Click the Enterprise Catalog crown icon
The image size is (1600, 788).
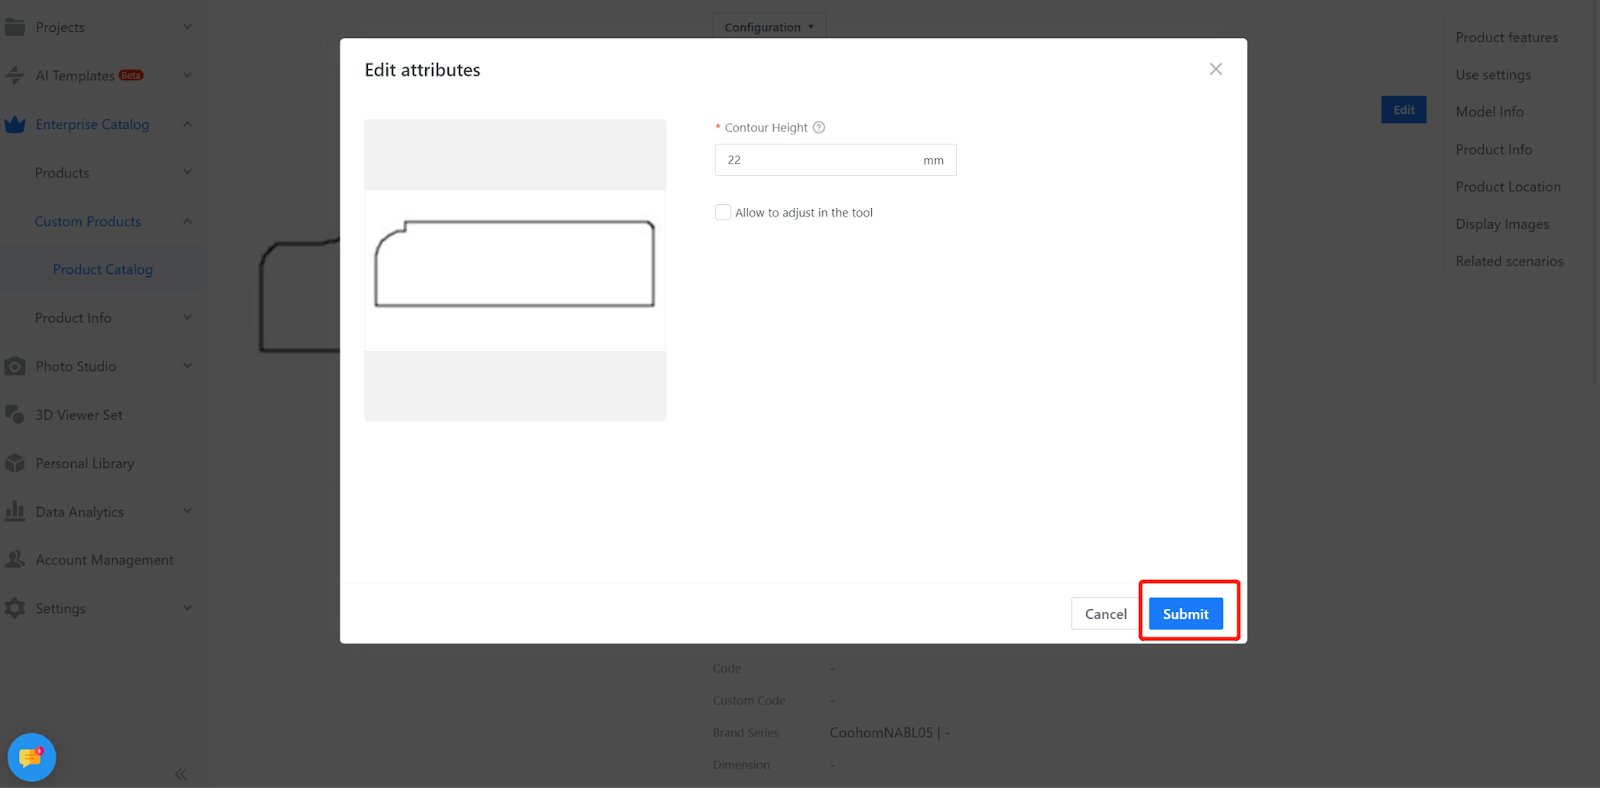(15, 124)
